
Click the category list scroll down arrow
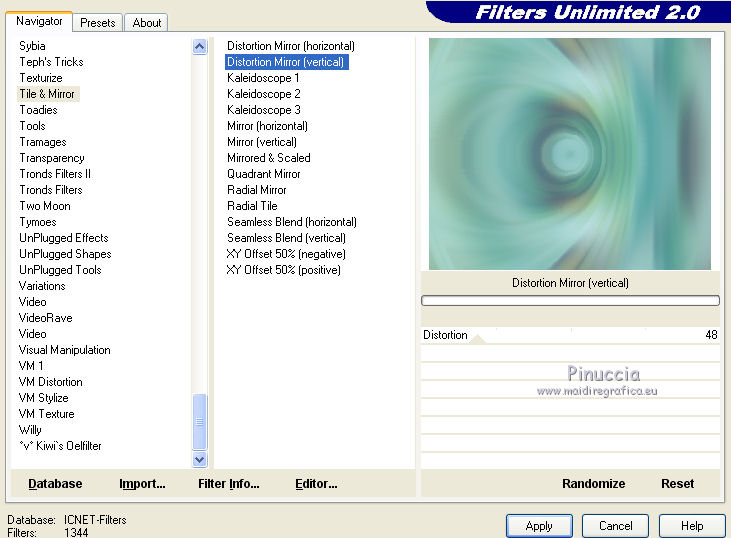[x=200, y=459]
